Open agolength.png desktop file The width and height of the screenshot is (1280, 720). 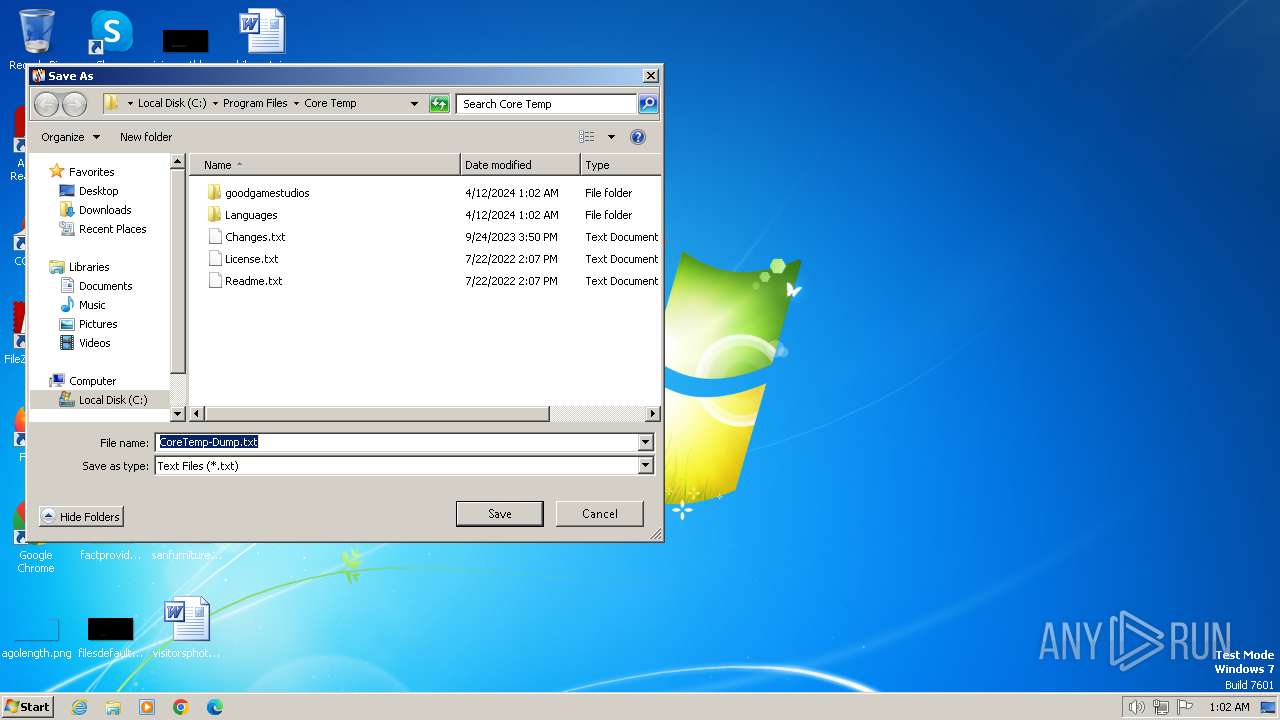coord(37,636)
